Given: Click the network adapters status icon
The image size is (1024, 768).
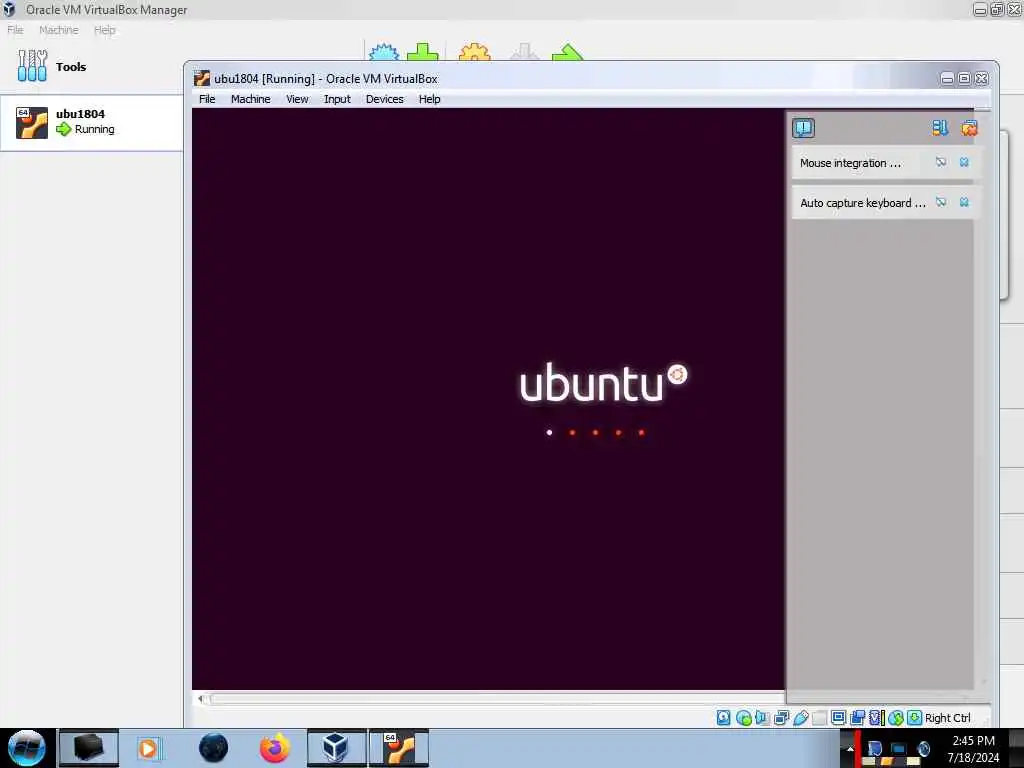Looking at the screenshot, I should click(782, 718).
